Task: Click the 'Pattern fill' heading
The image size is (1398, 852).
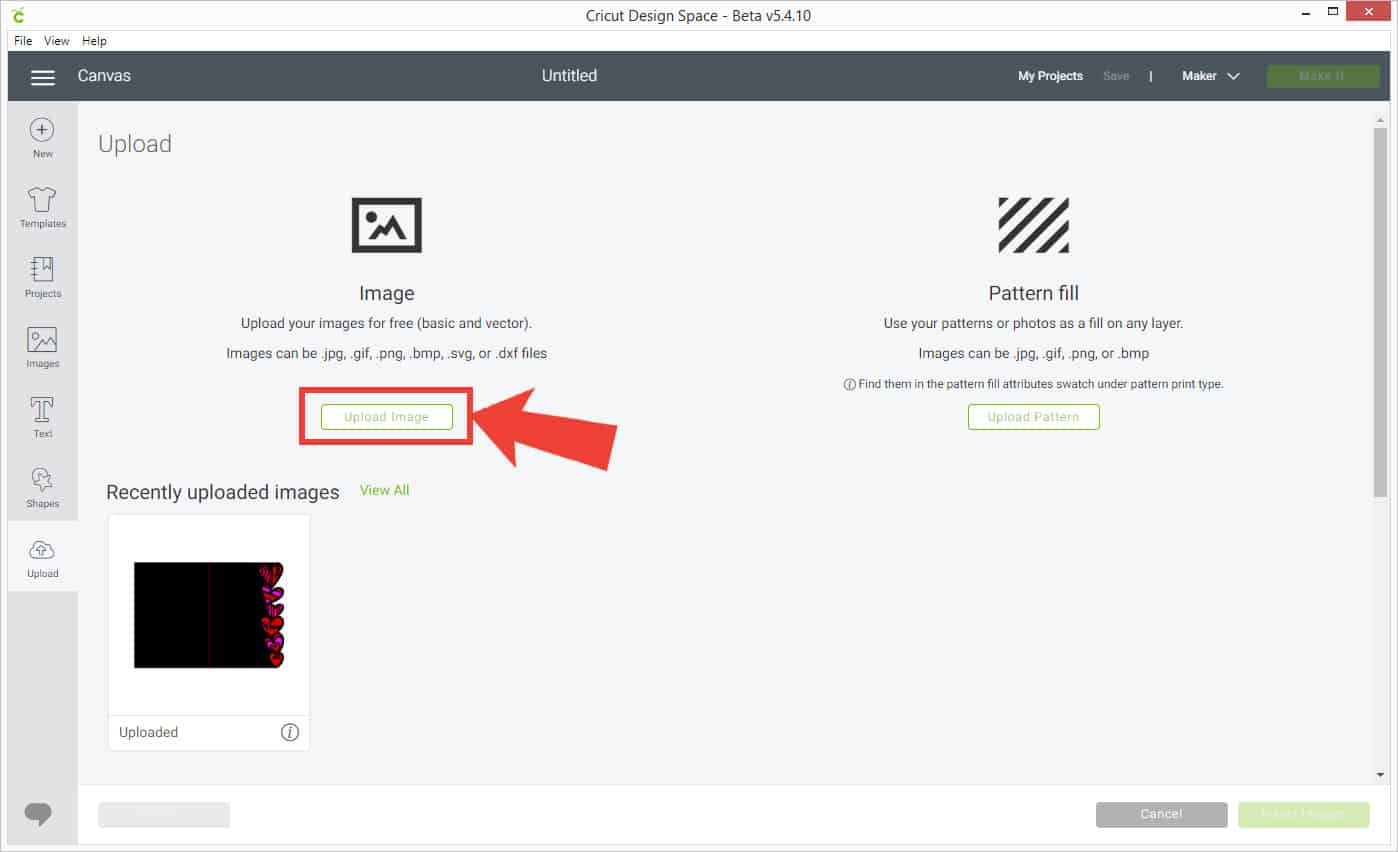Action: pyautogui.click(x=1033, y=293)
